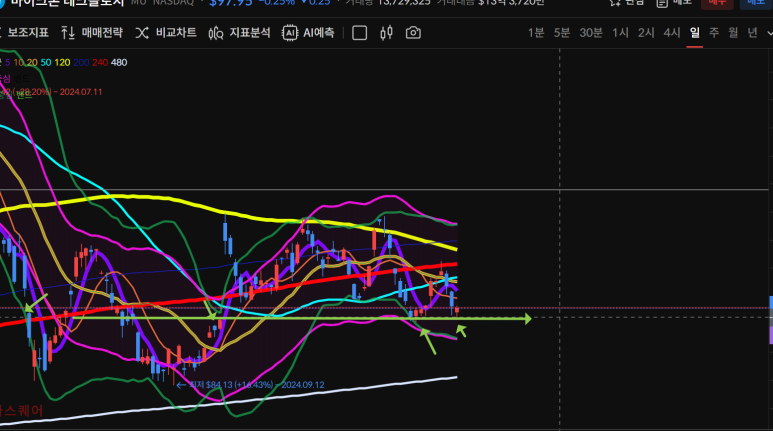
Task: Expand the timeframe dropdown chevron
Action: (770, 33)
